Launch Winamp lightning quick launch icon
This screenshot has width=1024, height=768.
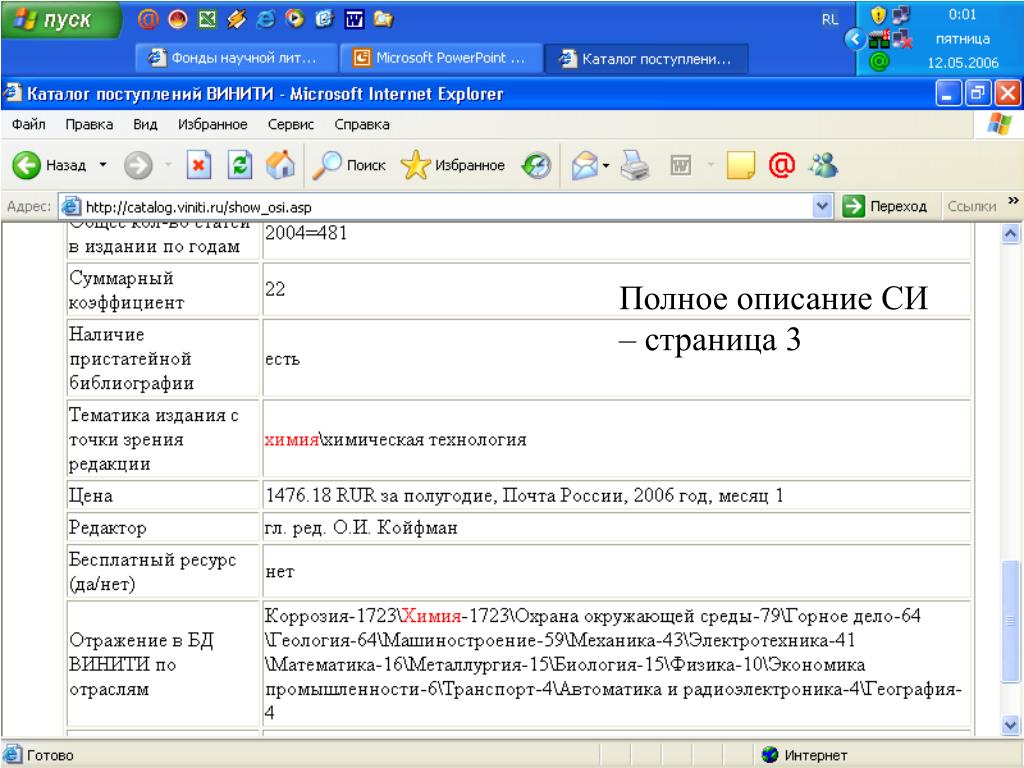tap(236, 20)
